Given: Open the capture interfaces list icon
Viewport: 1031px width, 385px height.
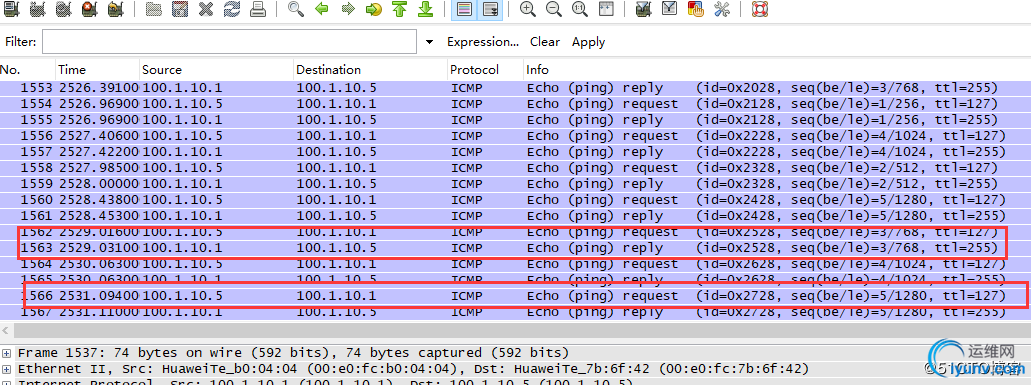Looking at the screenshot, I should pos(12,9).
